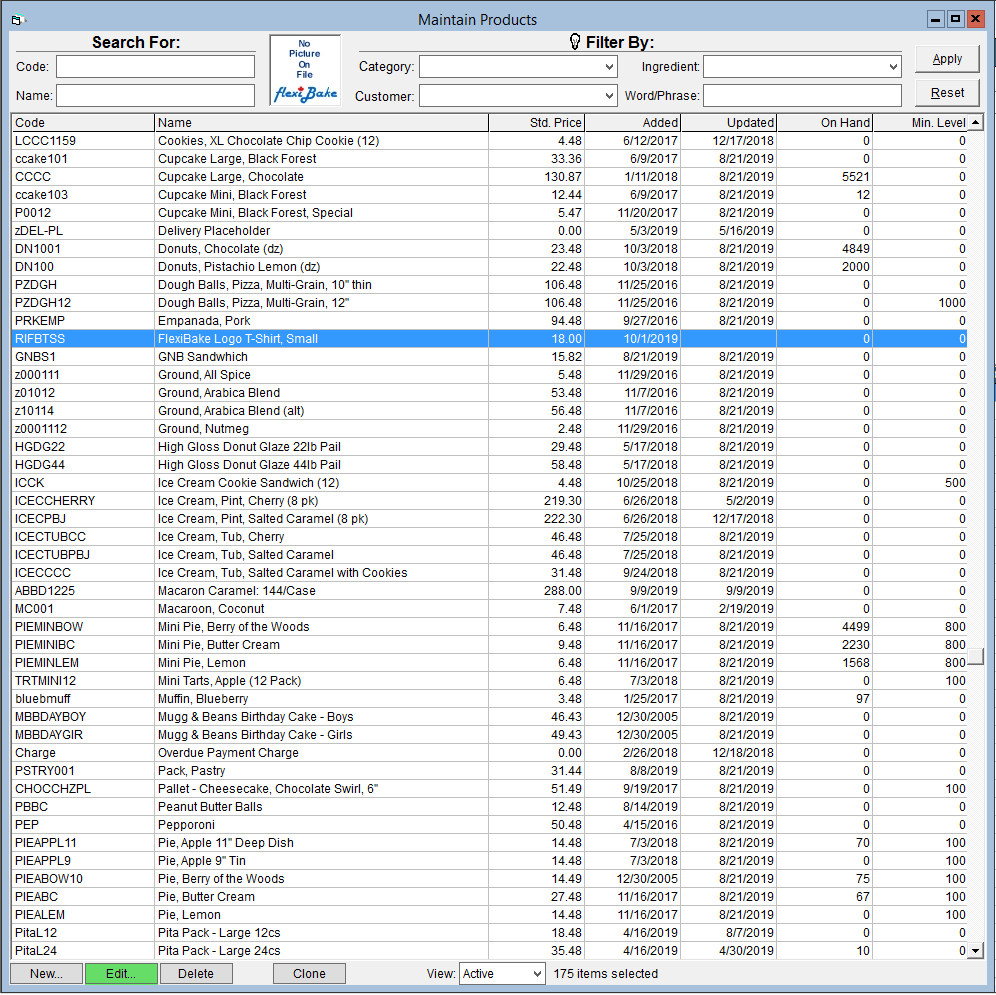Select row Mini Pie, Berry of the Woods

coord(490,626)
